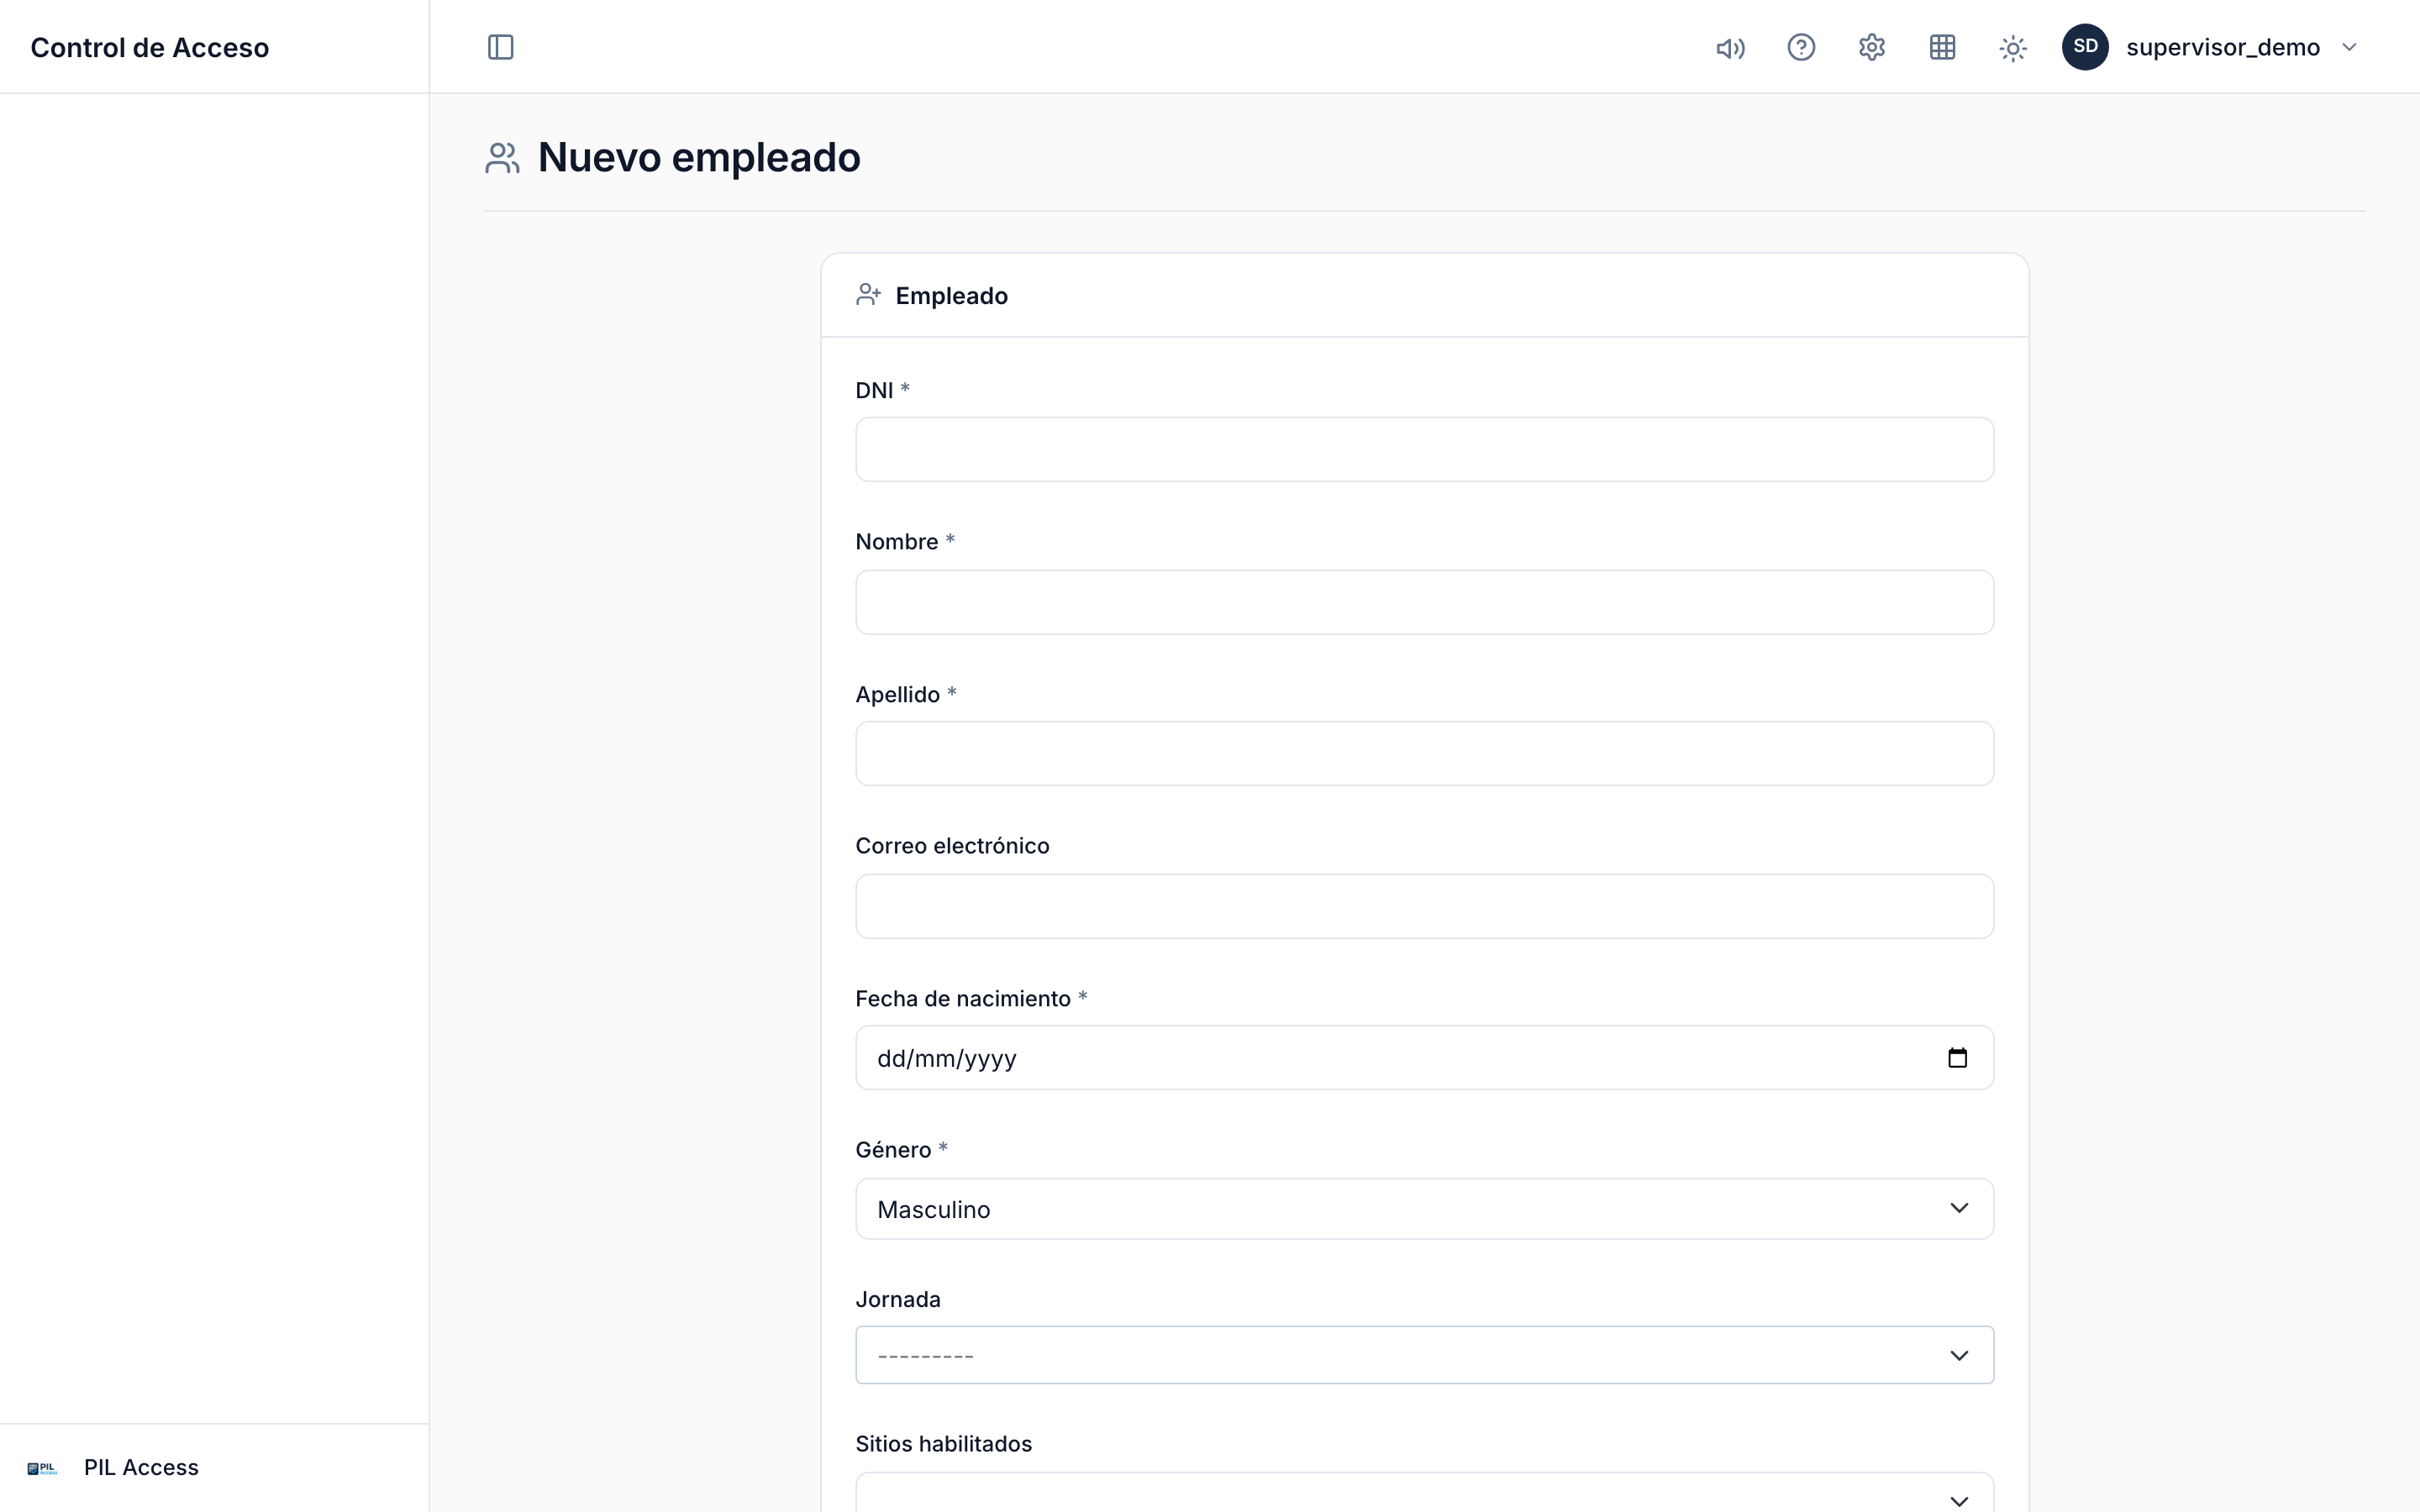Click the Control de Acceso title

click(150, 47)
